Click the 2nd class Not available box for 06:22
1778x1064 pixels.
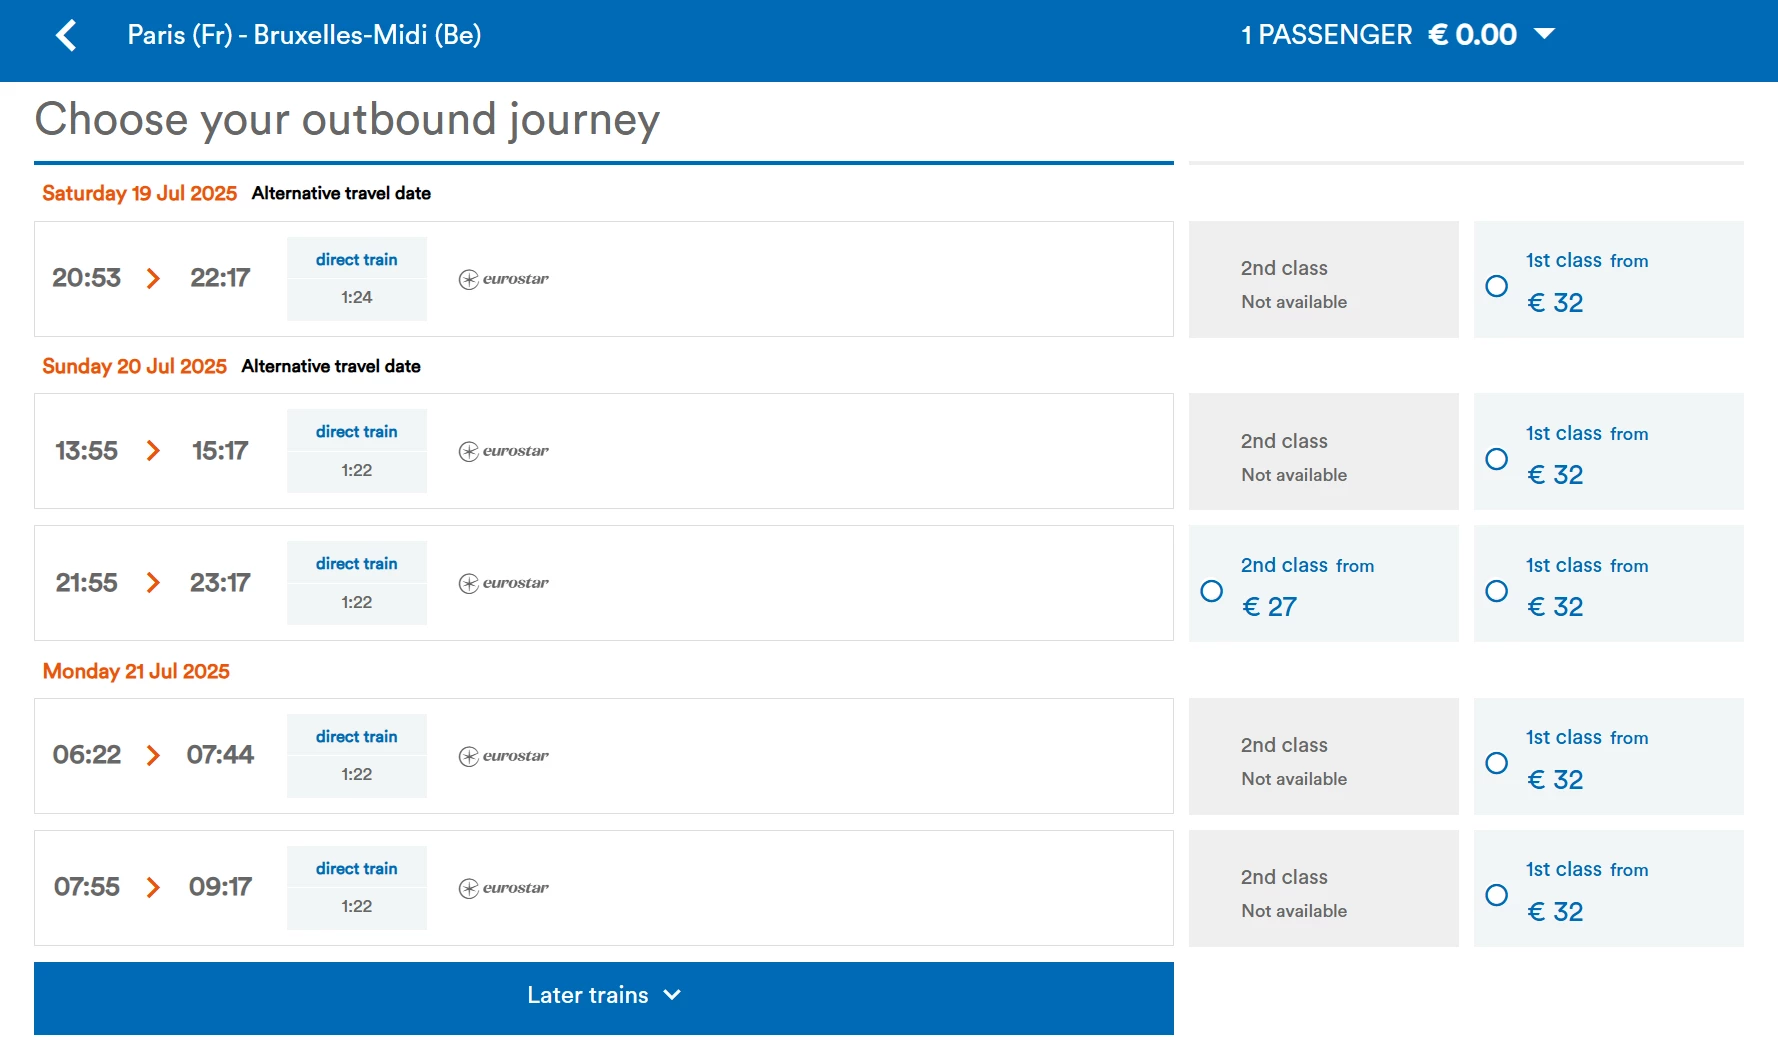coord(1324,756)
